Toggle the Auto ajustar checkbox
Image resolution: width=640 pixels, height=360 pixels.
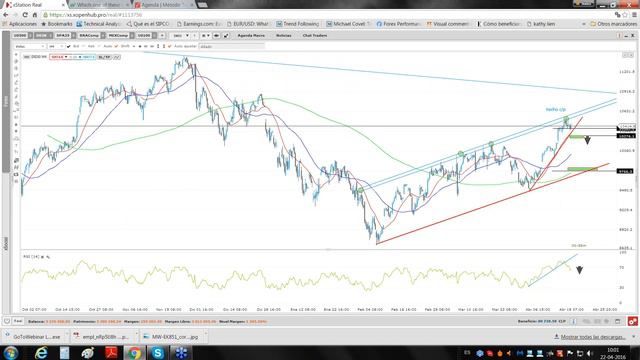(x=170, y=47)
